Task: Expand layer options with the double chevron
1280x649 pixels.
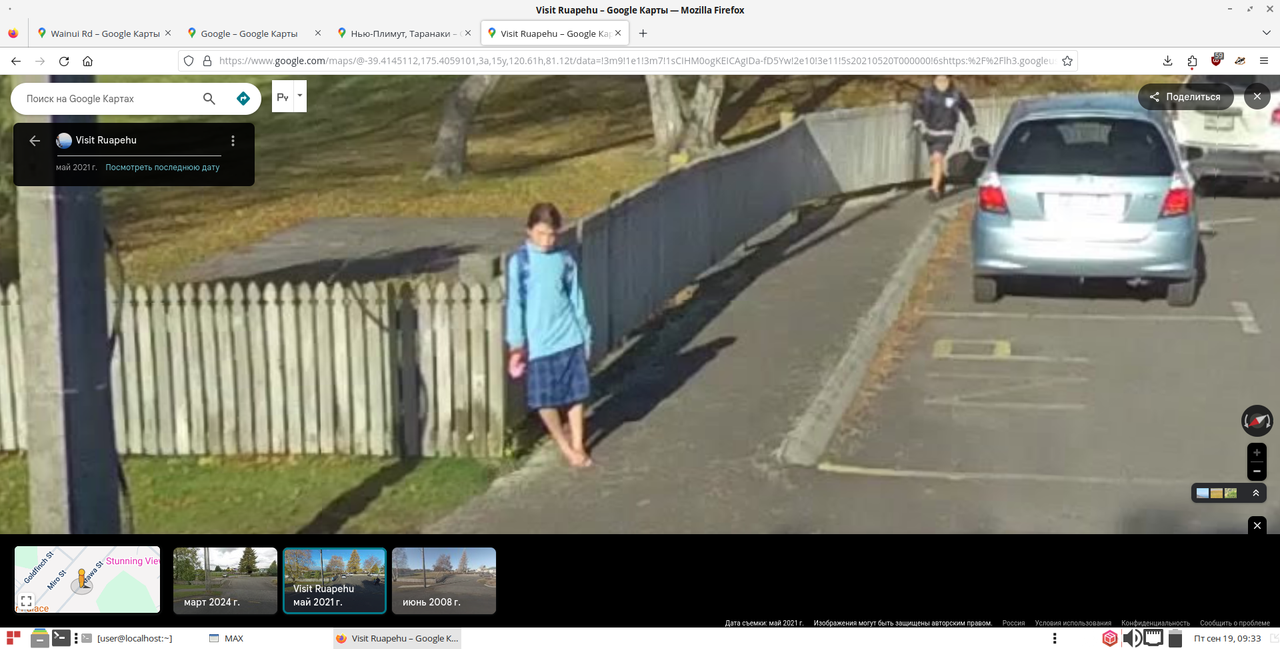Action: pyautogui.click(x=1256, y=493)
